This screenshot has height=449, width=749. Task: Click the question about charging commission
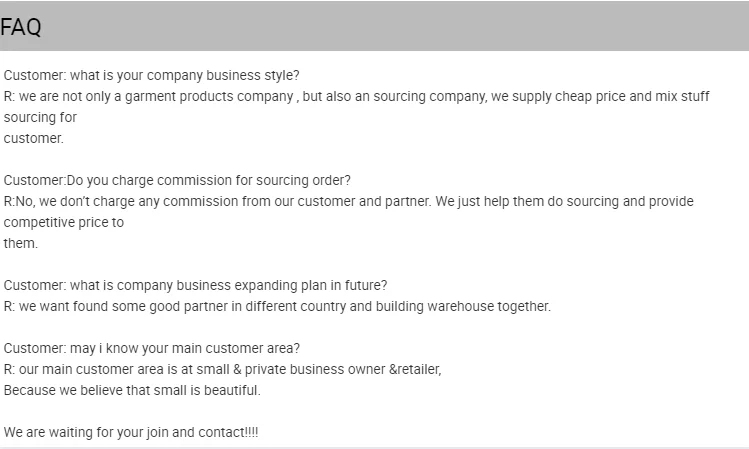click(177, 180)
